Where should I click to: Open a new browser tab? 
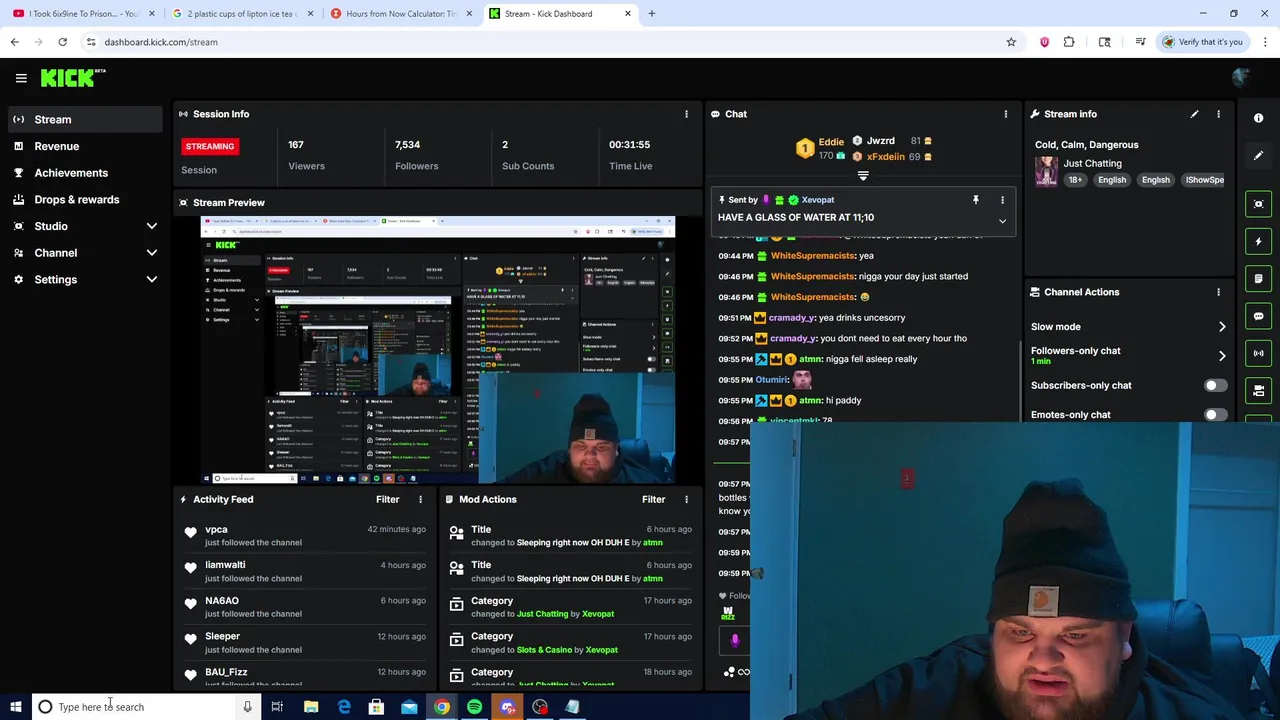tap(652, 14)
